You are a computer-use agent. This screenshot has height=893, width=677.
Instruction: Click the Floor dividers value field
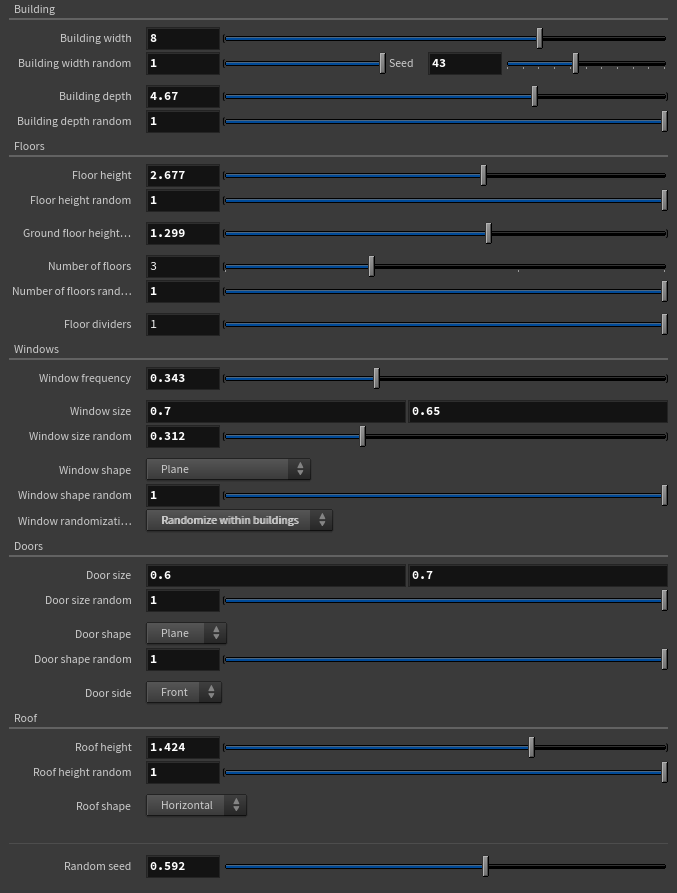[183, 324]
